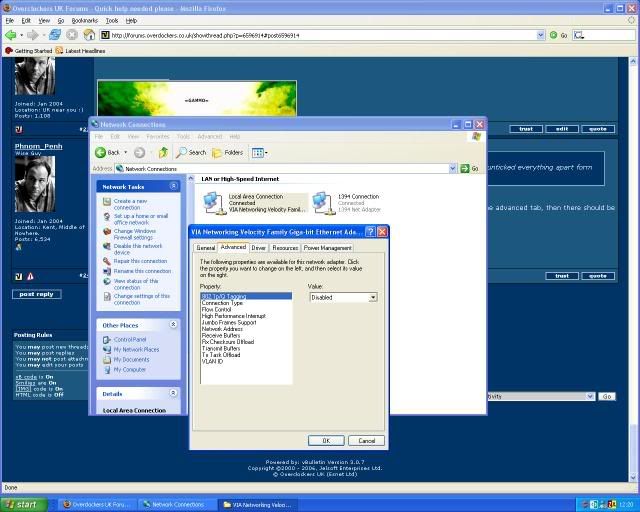Click Firefox Home icon
The image size is (640, 512).
89,35
